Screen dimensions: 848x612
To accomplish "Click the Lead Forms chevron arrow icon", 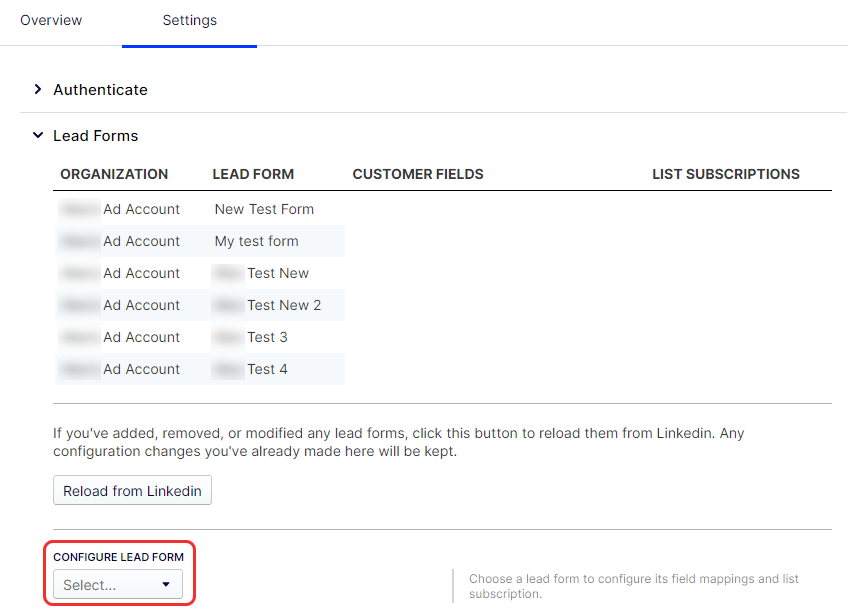I will pyautogui.click(x=38, y=136).
